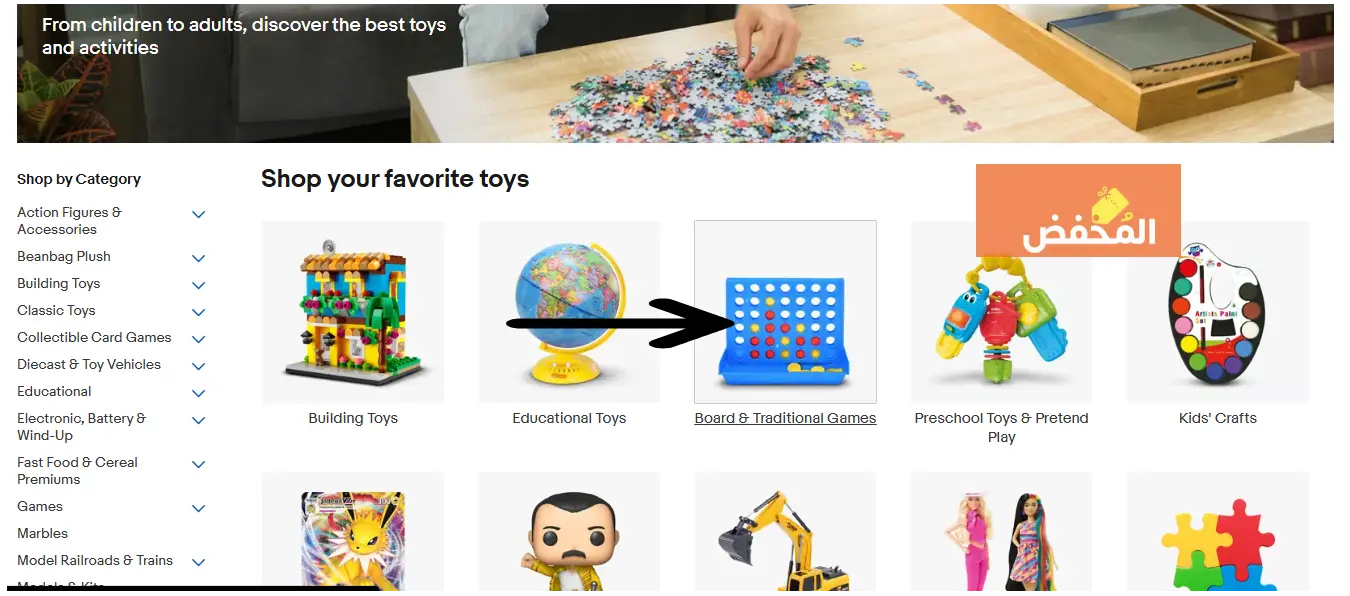Expand the Collectible Card Games chevron
Screen dimensions: 1350x596
tap(199, 339)
